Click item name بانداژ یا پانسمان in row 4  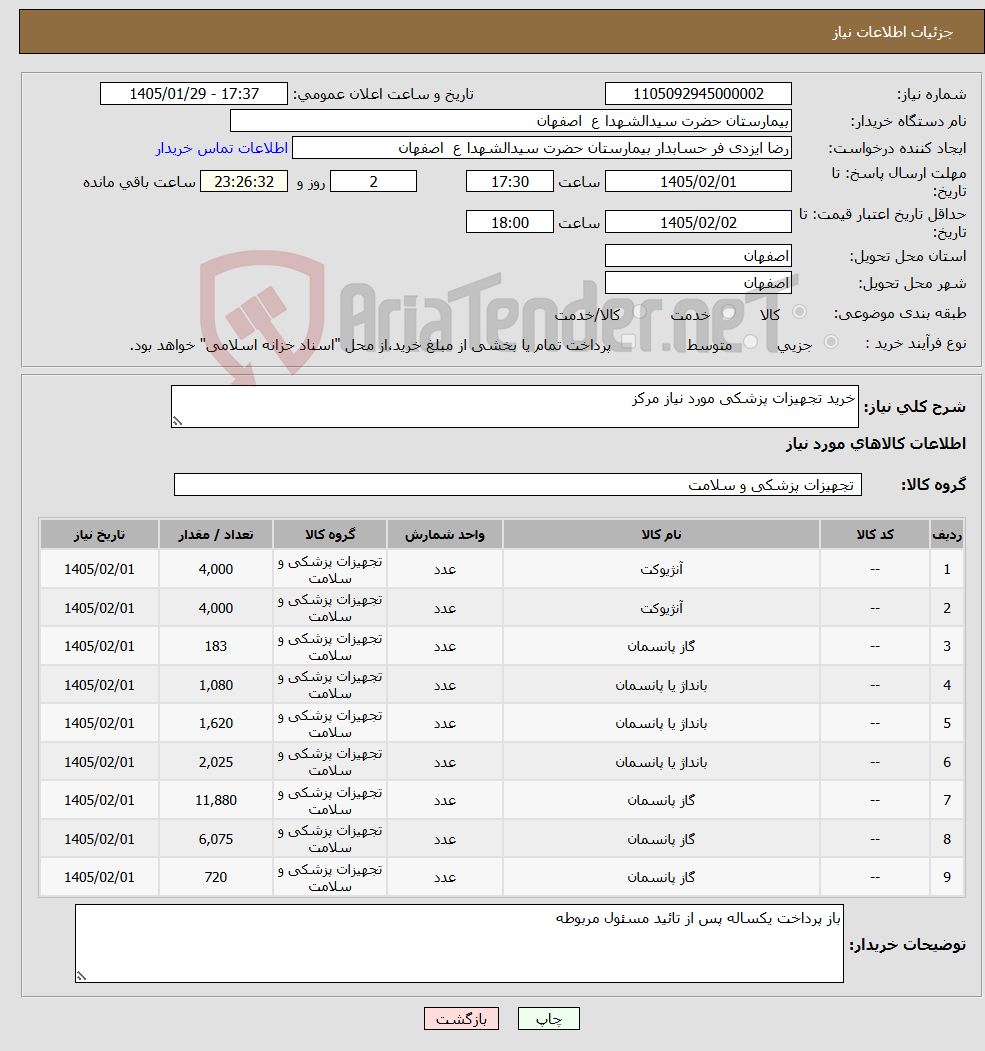pos(661,685)
